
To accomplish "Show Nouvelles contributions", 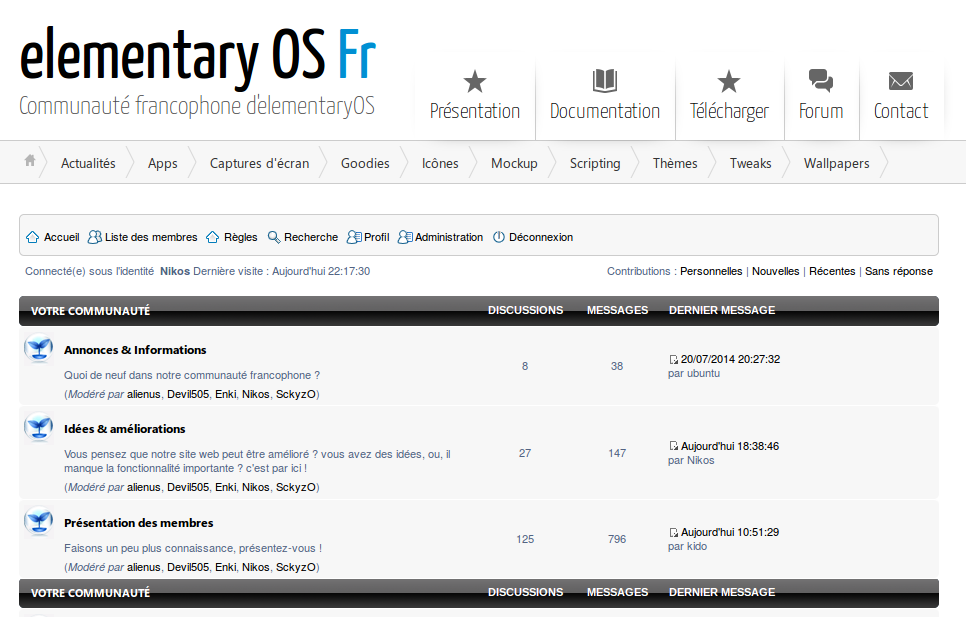I will pos(776,271).
